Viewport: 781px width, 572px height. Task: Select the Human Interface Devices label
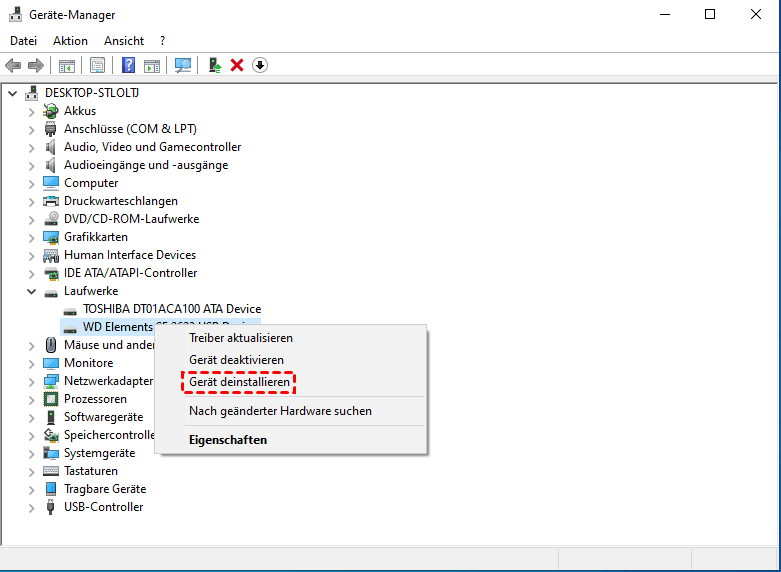pos(130,255)
